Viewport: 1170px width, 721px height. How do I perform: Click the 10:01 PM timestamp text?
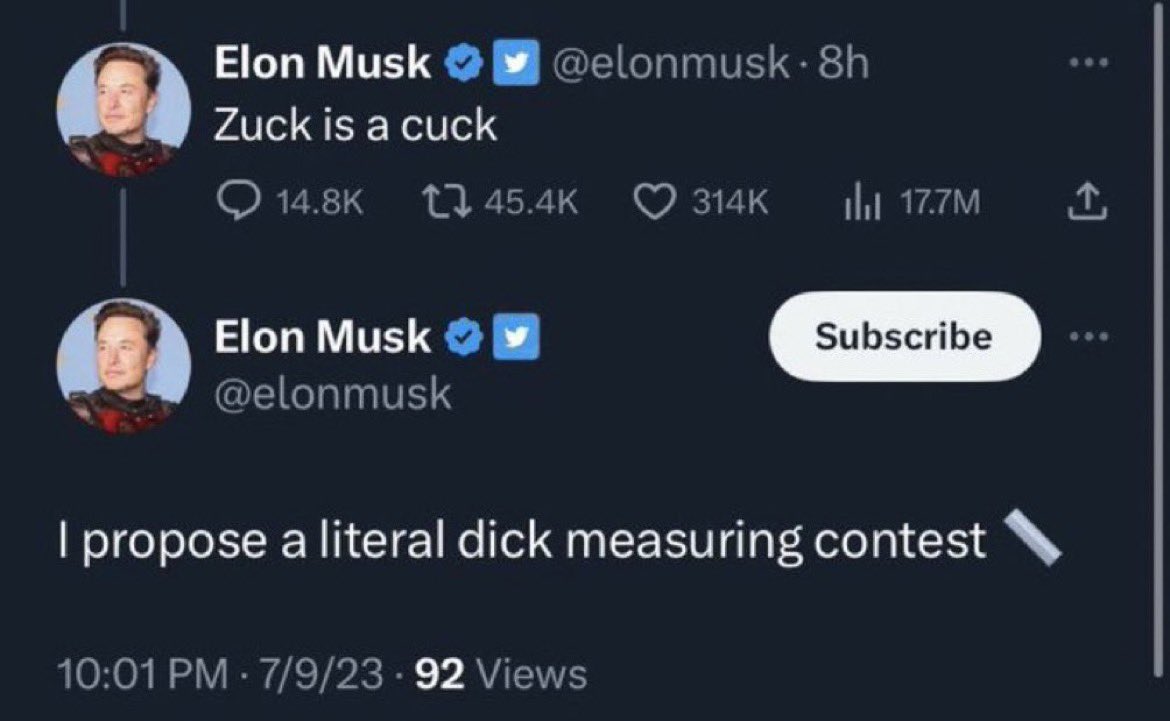pyautogui.click(x=137, y=674)
